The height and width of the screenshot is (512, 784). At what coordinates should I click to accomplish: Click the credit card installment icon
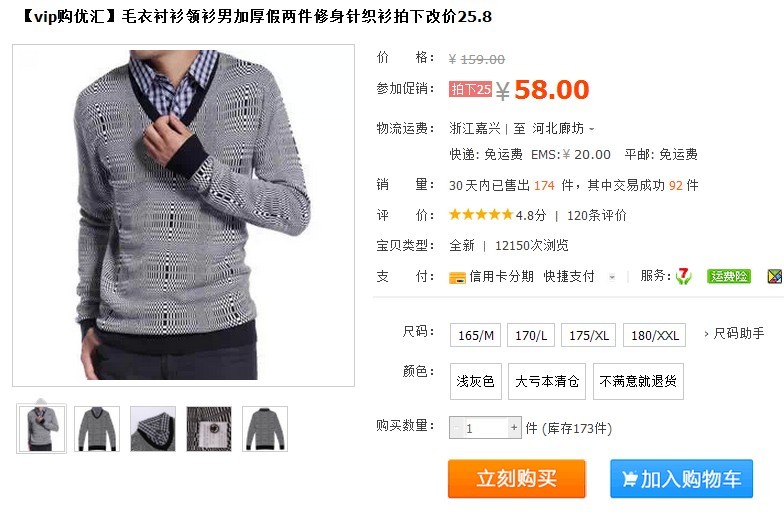(457, 278)
